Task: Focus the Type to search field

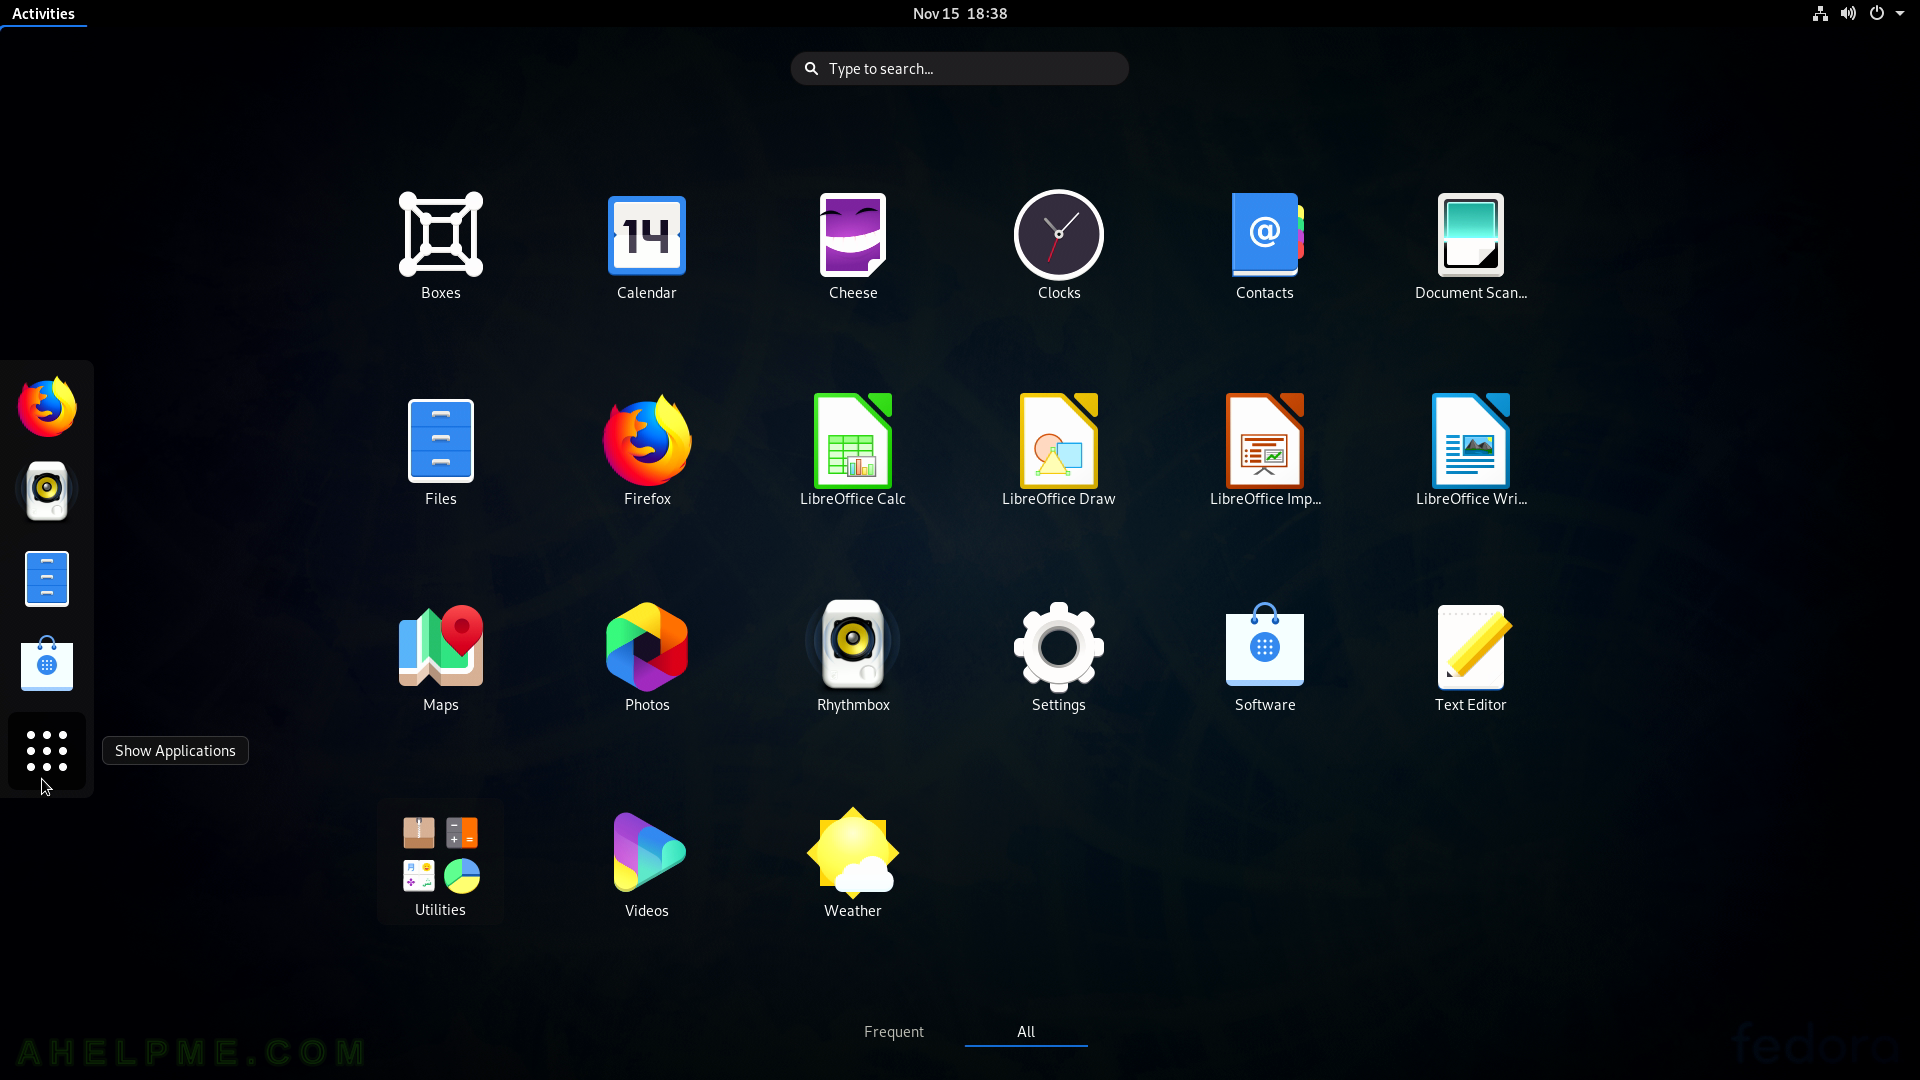Action: [960, 68]
